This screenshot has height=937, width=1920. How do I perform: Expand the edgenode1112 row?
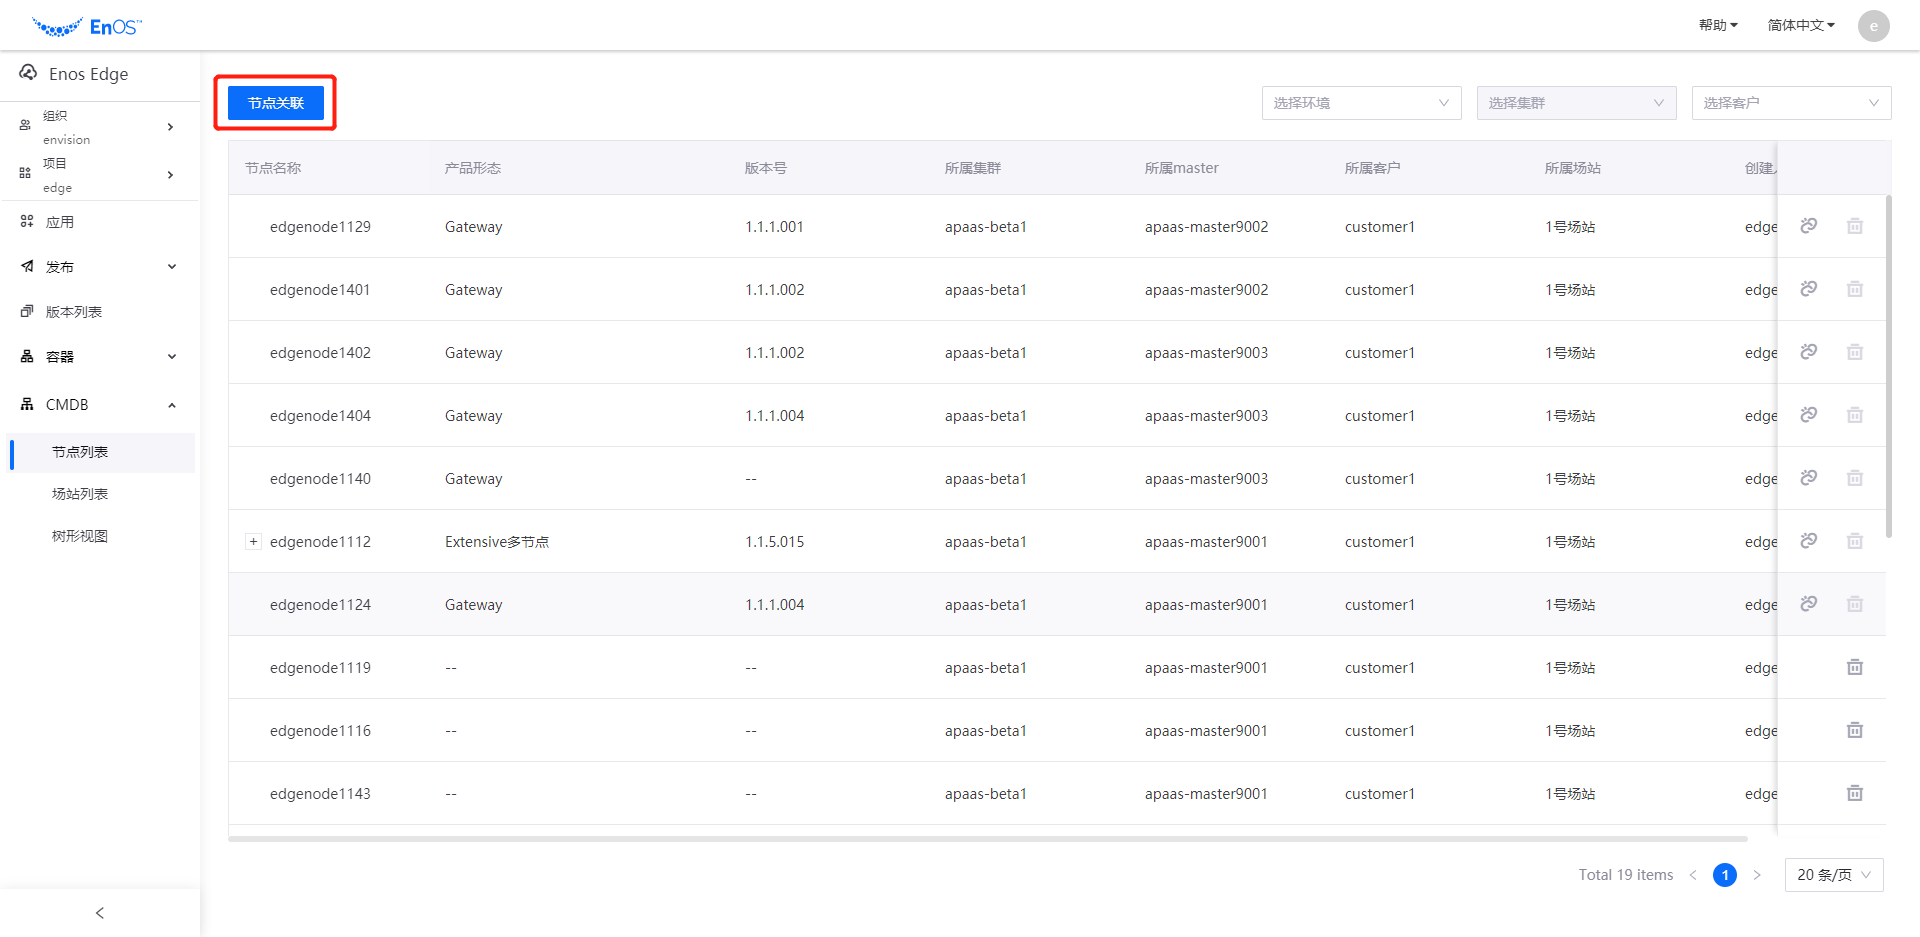click(x=253, y=542)
